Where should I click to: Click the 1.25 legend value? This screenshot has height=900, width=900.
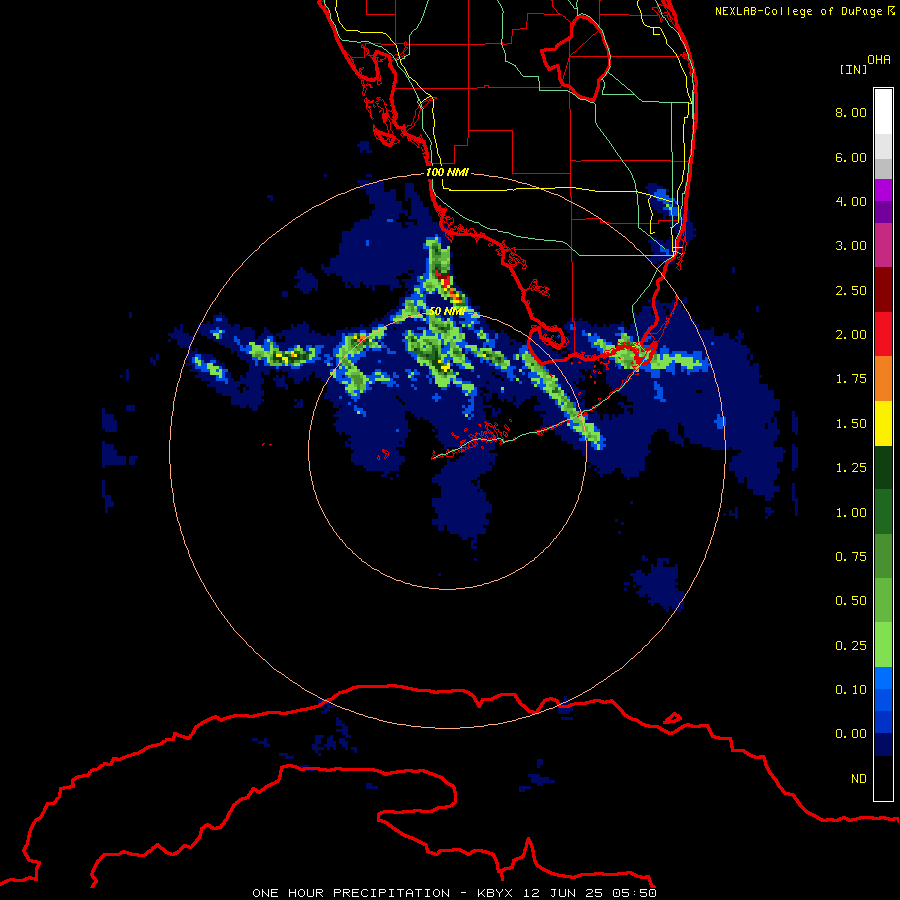pos(851,468)
